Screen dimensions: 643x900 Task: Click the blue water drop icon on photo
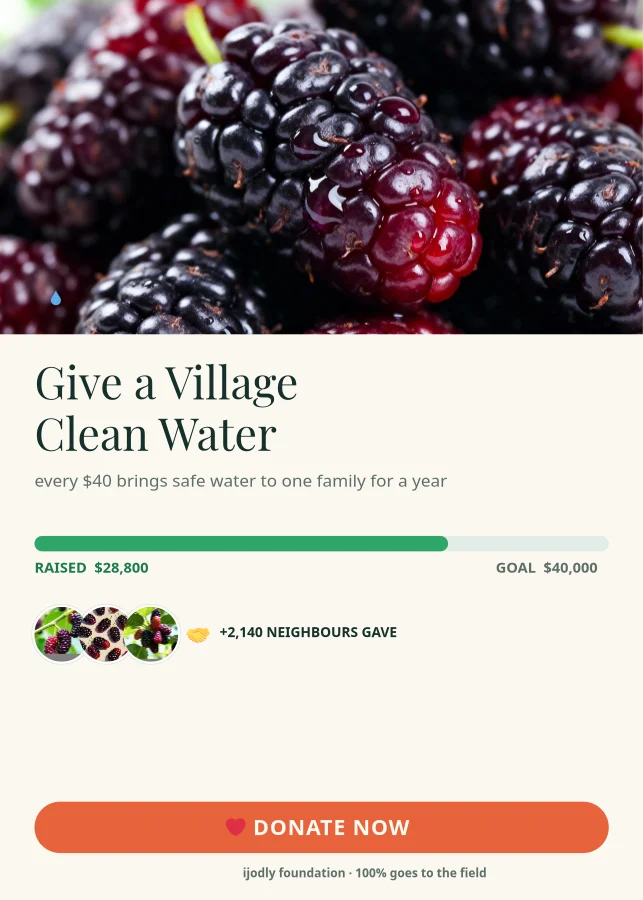tap(56, 298)
